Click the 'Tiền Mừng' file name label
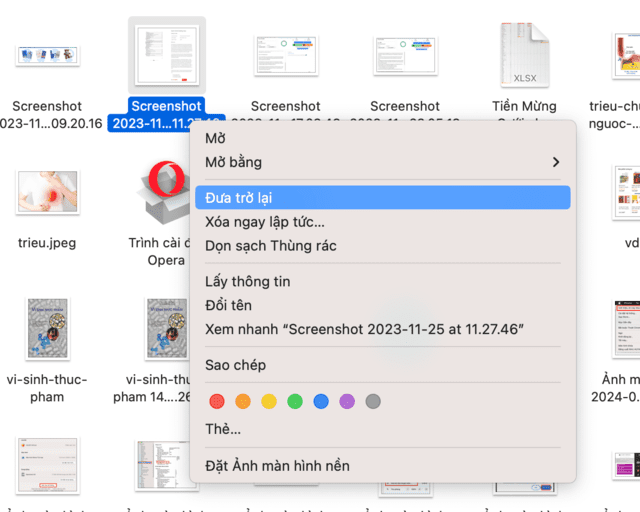The width and height of the screenshot is (640, 512). (524, 106)
